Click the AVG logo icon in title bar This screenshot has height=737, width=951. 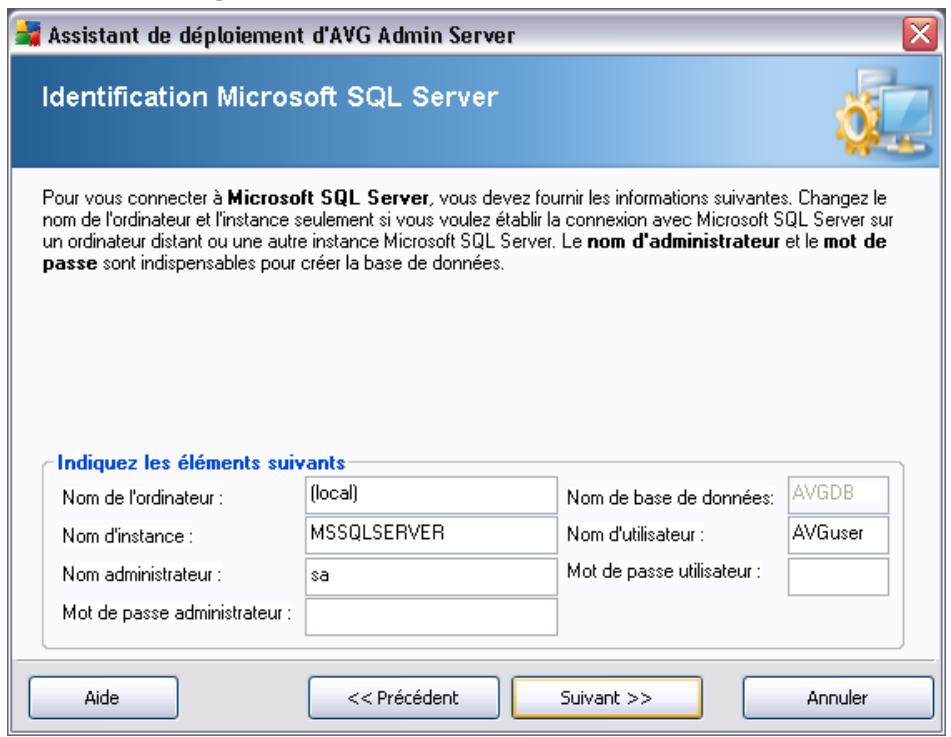pyautogui.click(x=27, y=34)
